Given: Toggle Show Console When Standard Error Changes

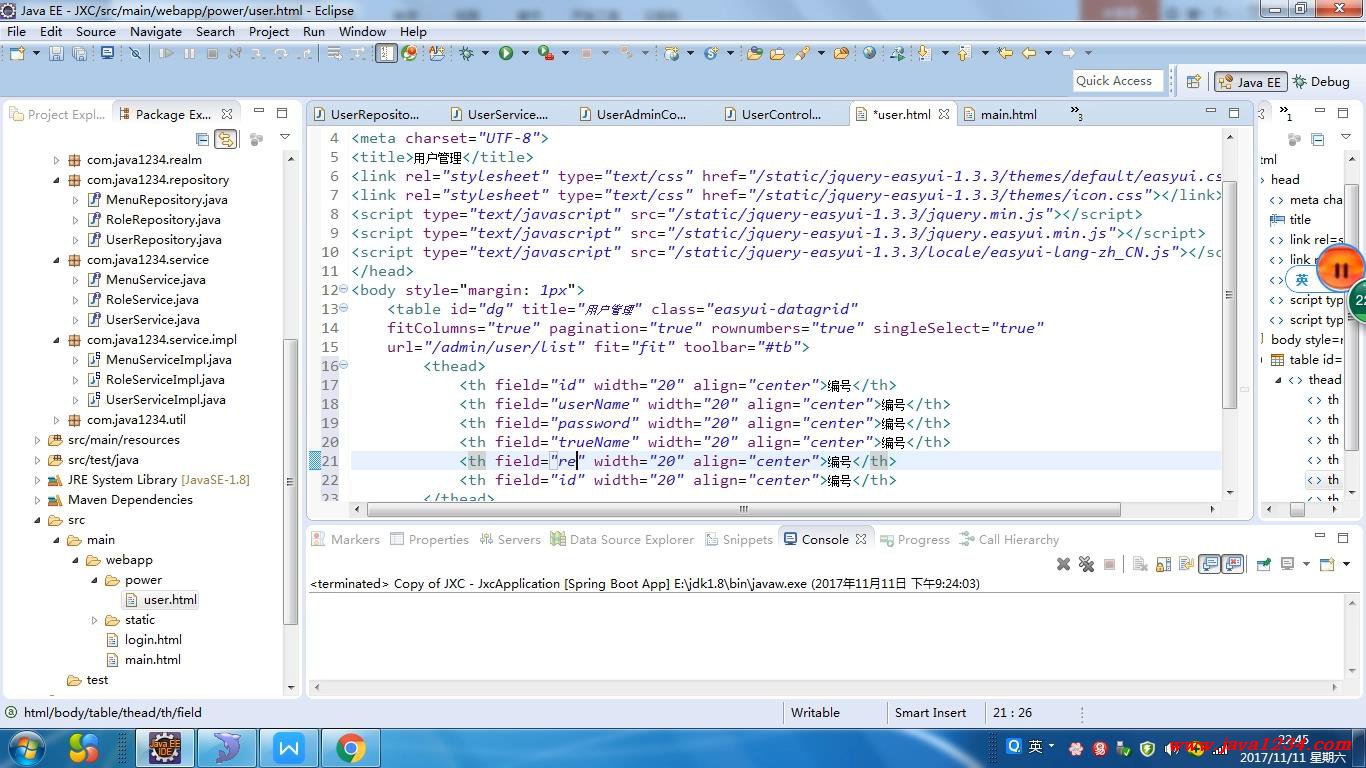Looking at the screenshot, I should point(1233,564).
